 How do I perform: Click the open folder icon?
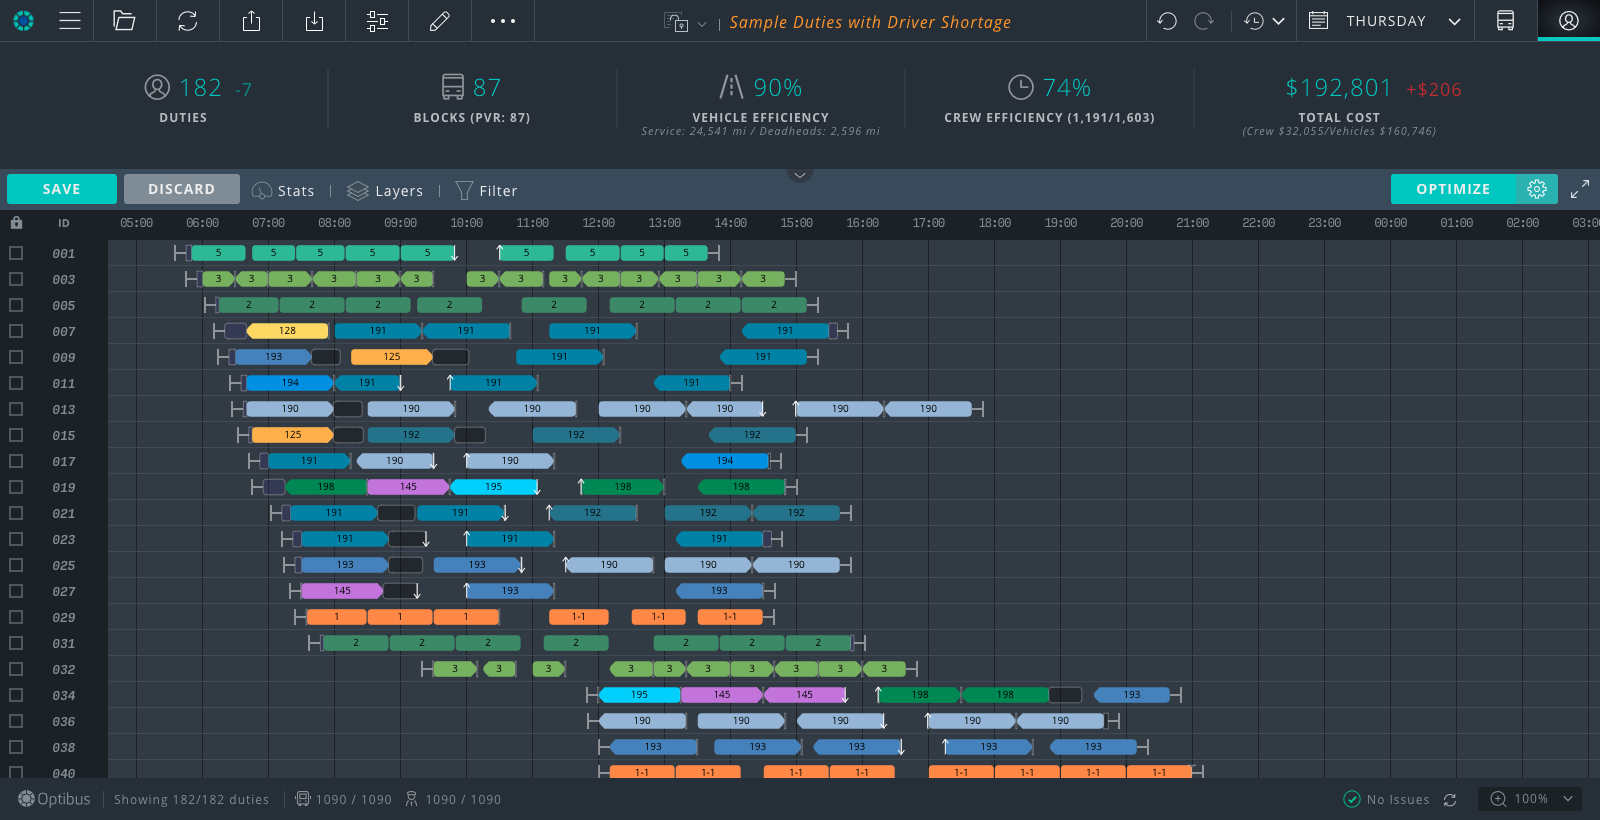[x=124, y=21]
